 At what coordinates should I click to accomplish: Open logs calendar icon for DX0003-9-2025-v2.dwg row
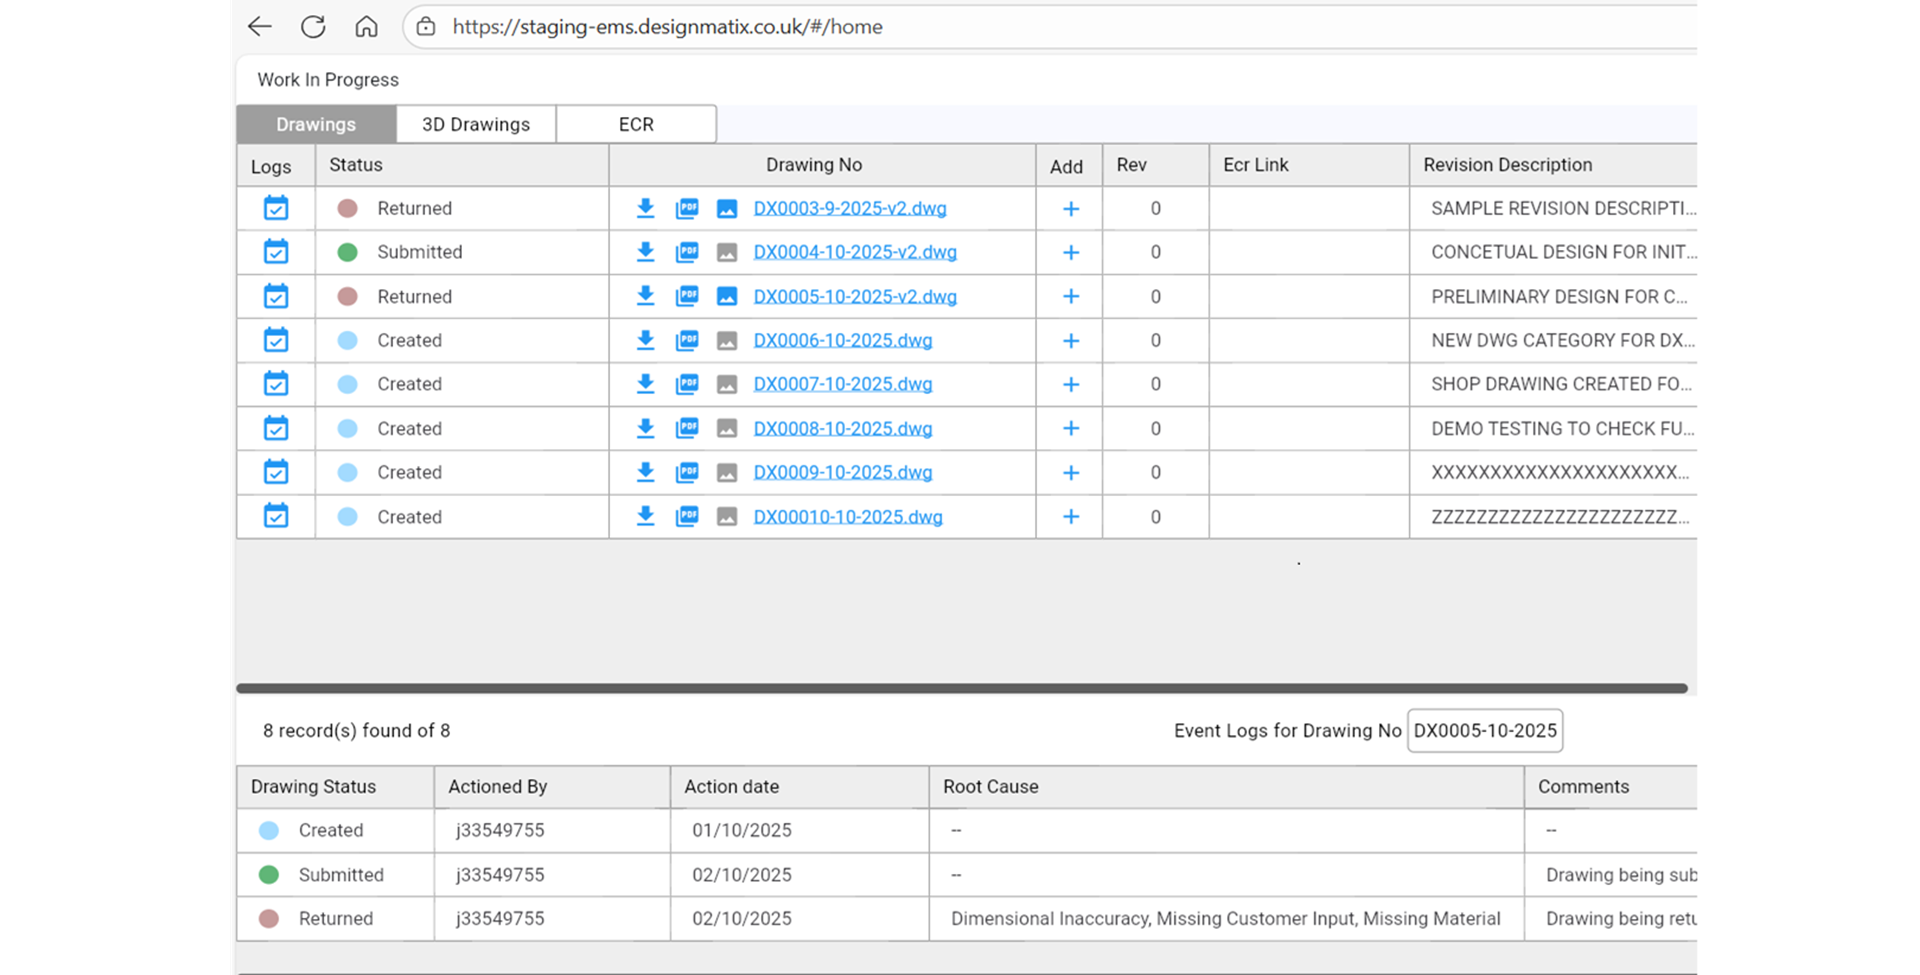click(x=276, y=208)
